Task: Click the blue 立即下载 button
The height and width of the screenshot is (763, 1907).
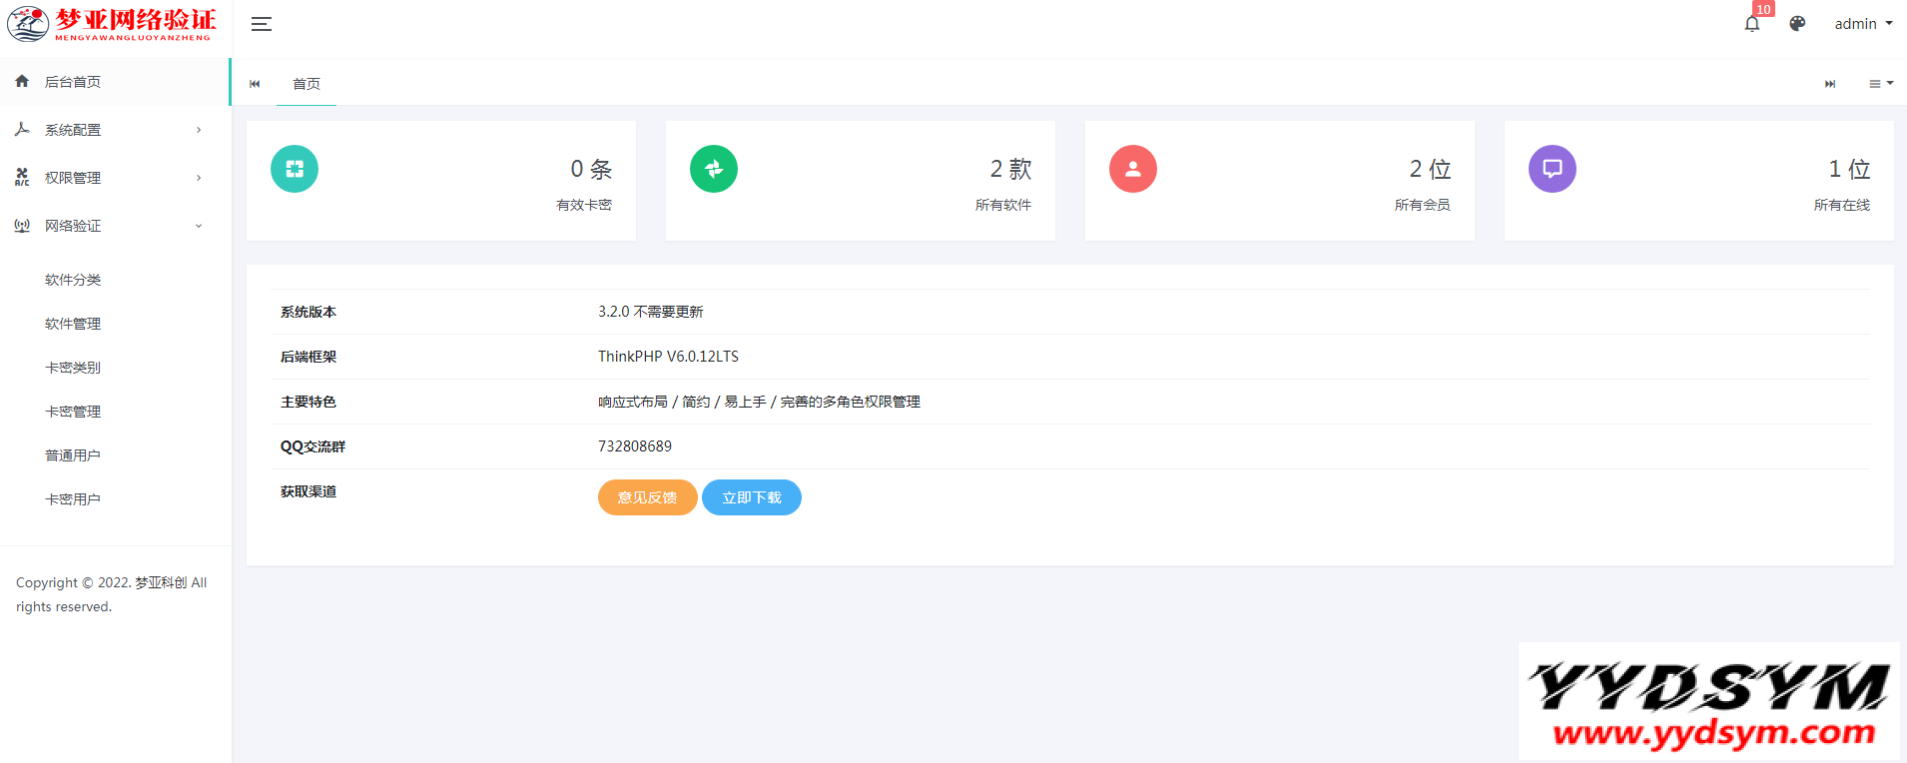Action: (751, 498)
